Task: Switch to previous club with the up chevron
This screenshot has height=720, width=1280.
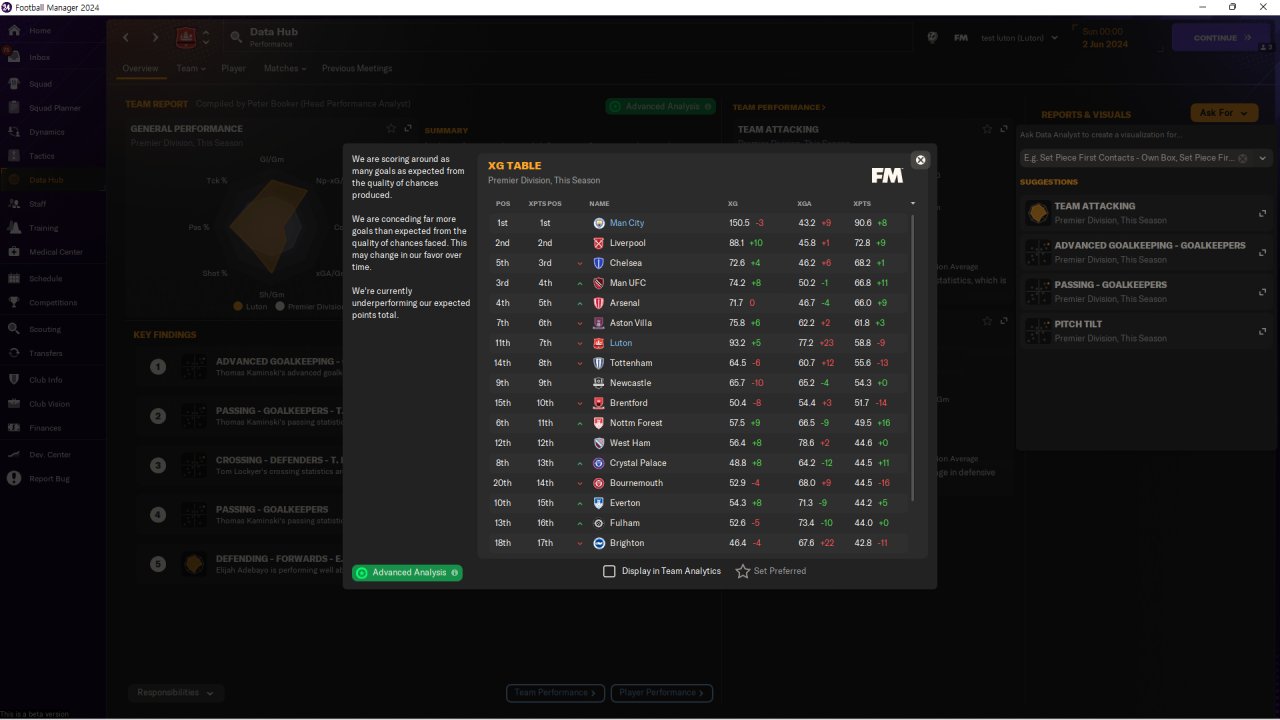Action: point(206,32)
